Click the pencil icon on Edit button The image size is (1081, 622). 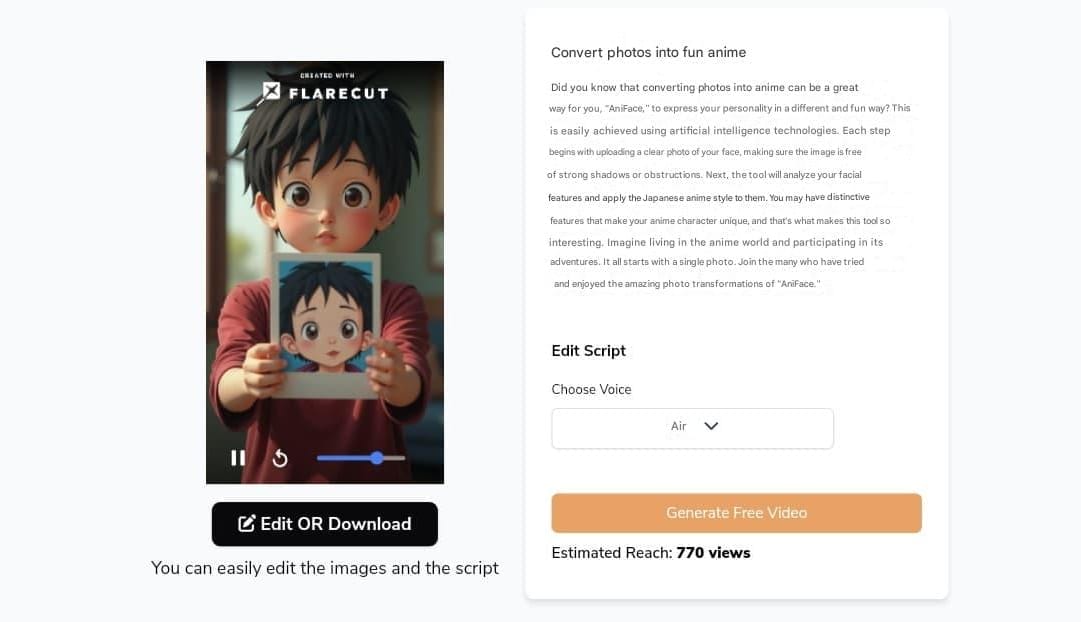click(246, 524)
